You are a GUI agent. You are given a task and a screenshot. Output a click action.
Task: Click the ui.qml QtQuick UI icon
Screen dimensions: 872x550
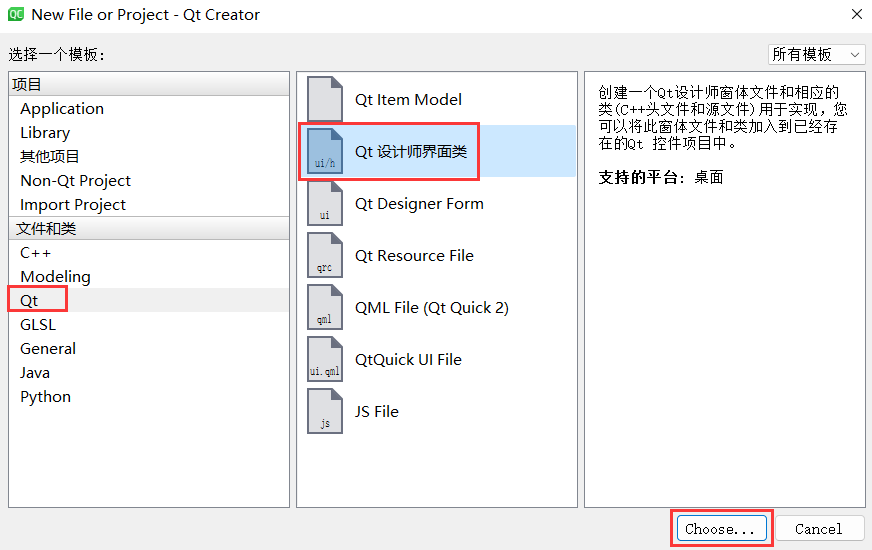click(x=325, y=359)
